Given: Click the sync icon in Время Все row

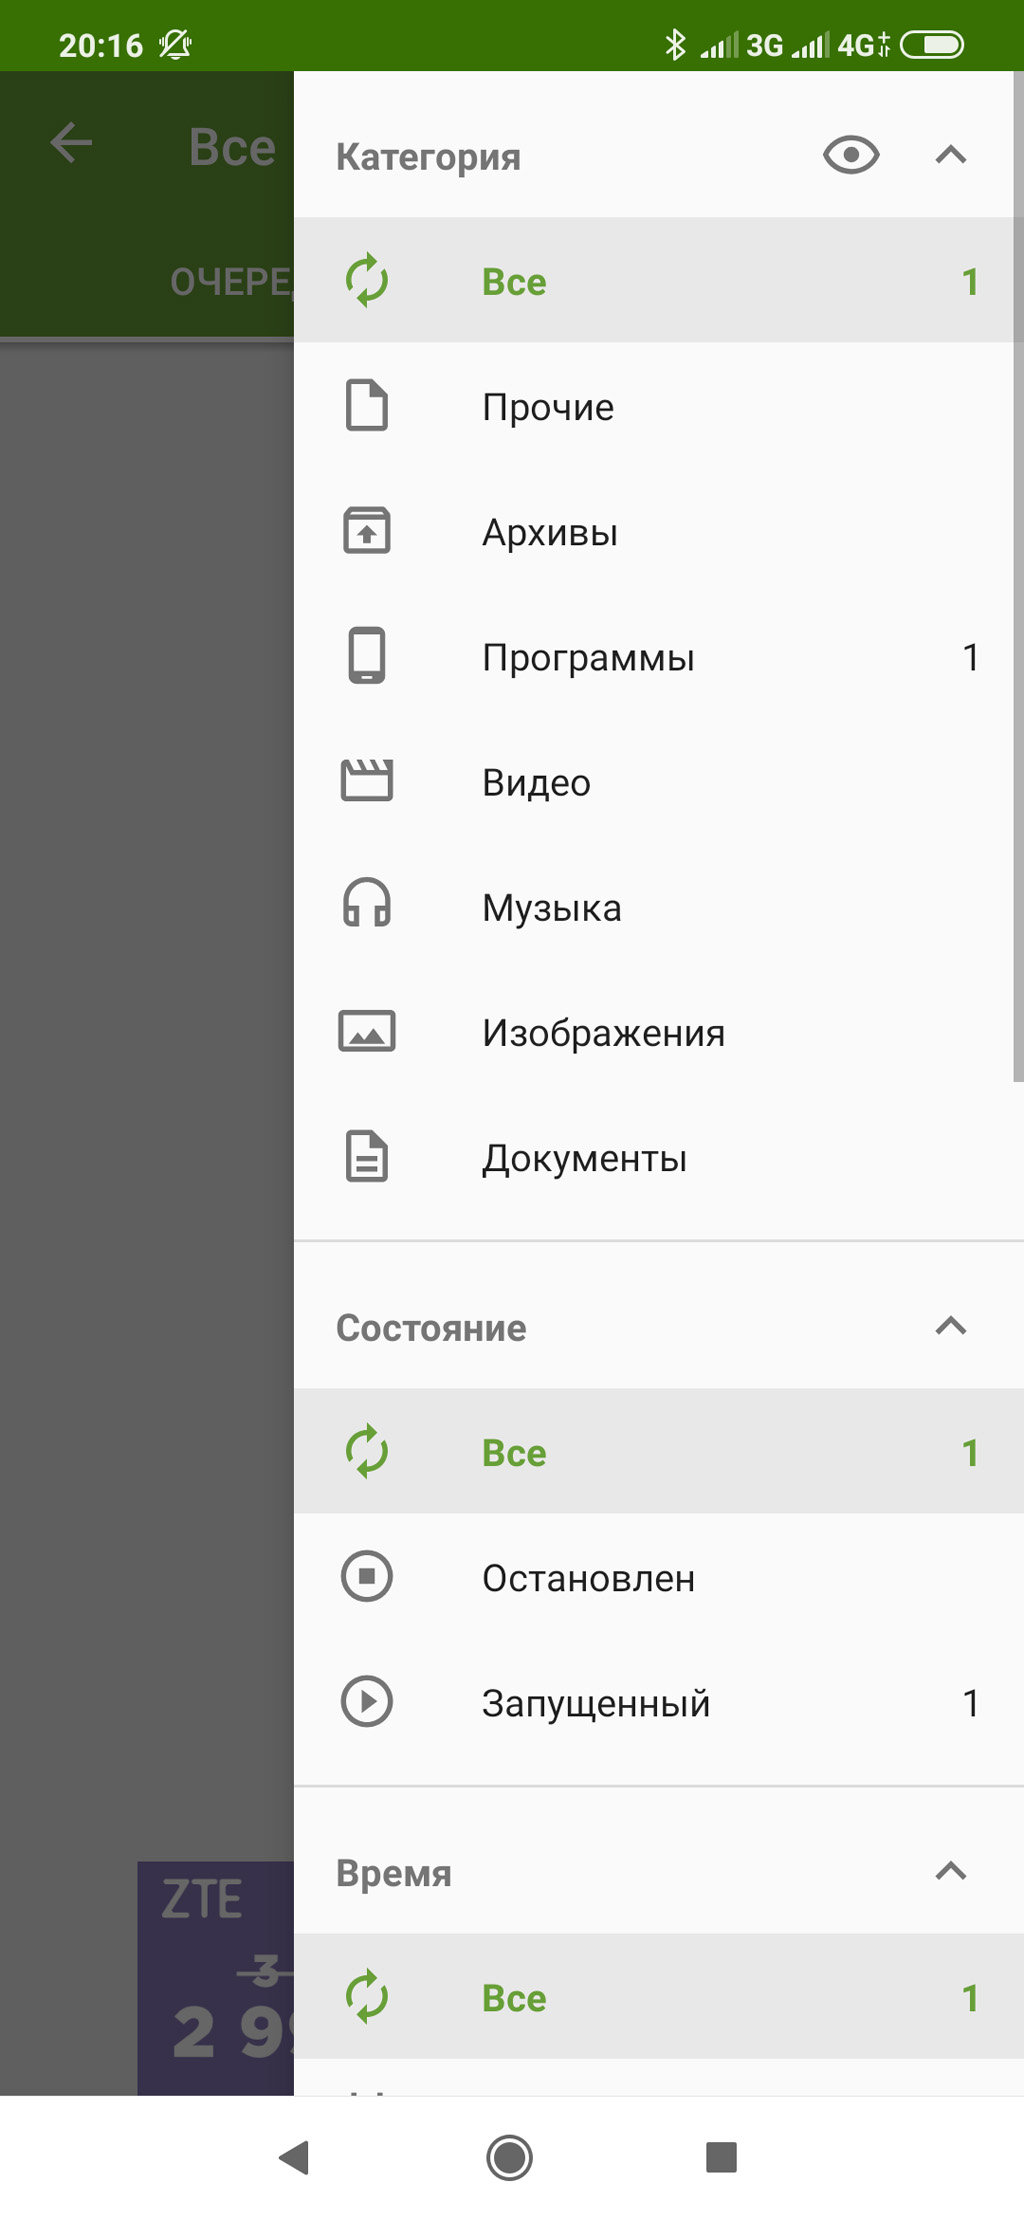Looking at the screenshot, I should pyautogui.click(x=367, y=1997).
